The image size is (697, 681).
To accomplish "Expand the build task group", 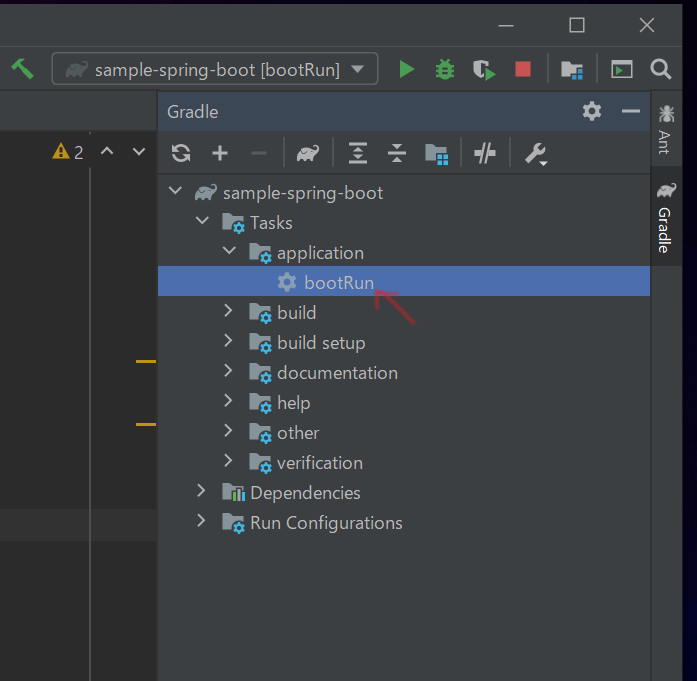I will pos(228,311).
